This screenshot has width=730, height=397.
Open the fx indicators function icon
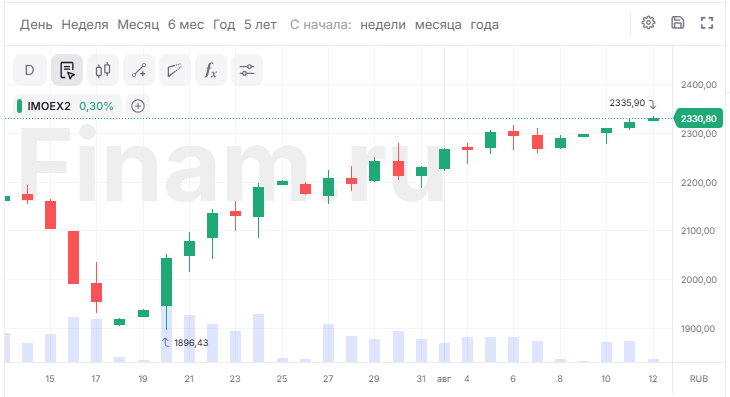click(211, 70)
